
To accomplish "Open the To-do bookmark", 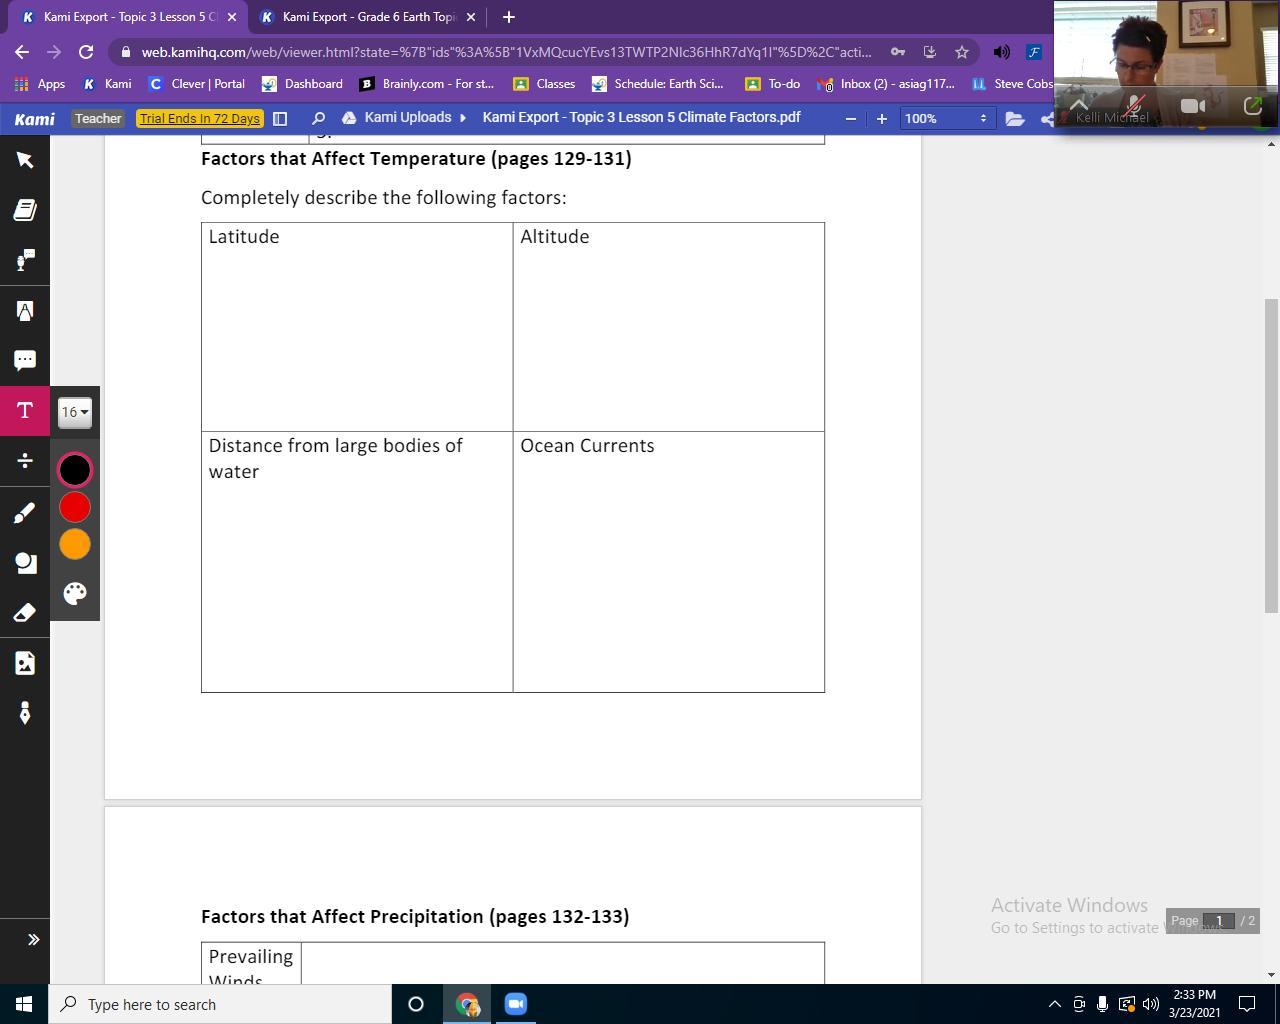I will [x=773, y=84].
